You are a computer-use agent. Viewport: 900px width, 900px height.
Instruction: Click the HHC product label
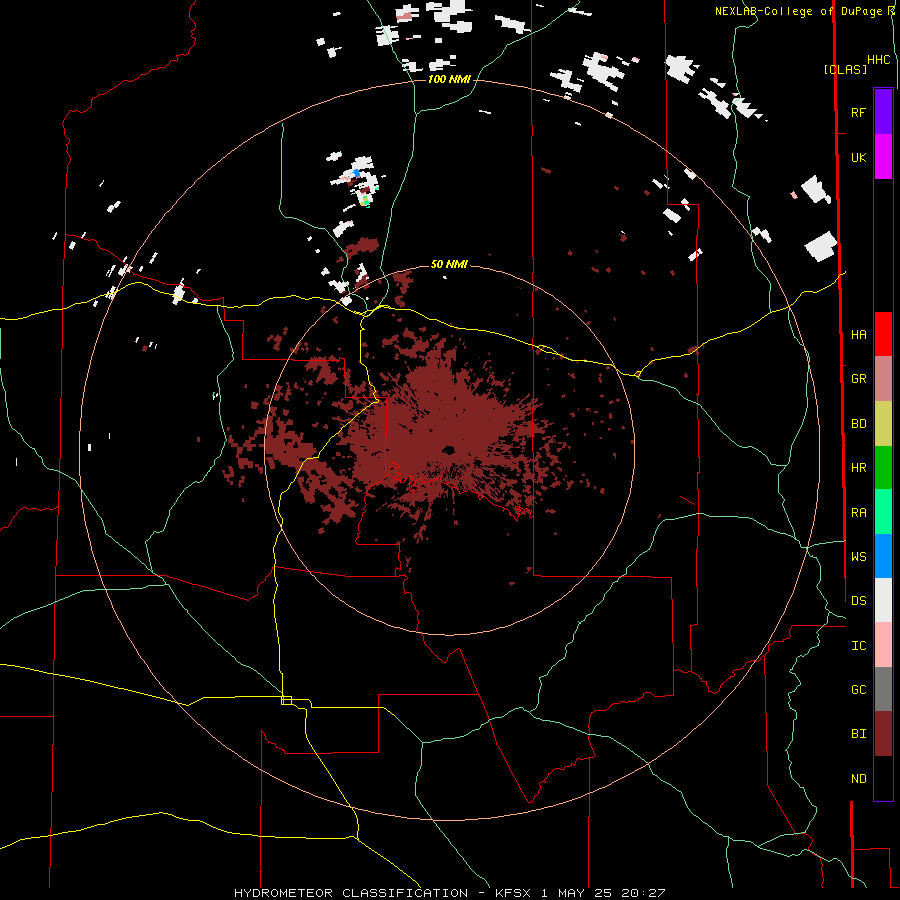tap(879, 60)
